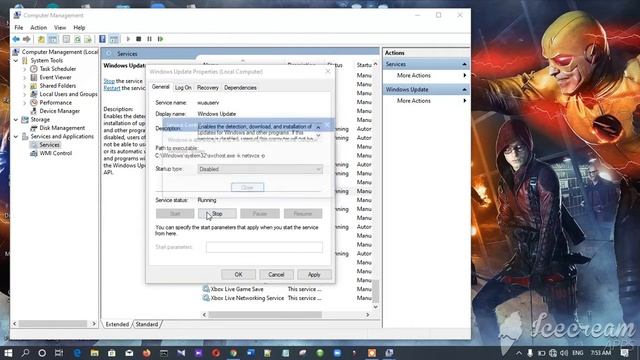Select WMI Control in the tree
The image size is (640, 360).
(x=56, y=153)
